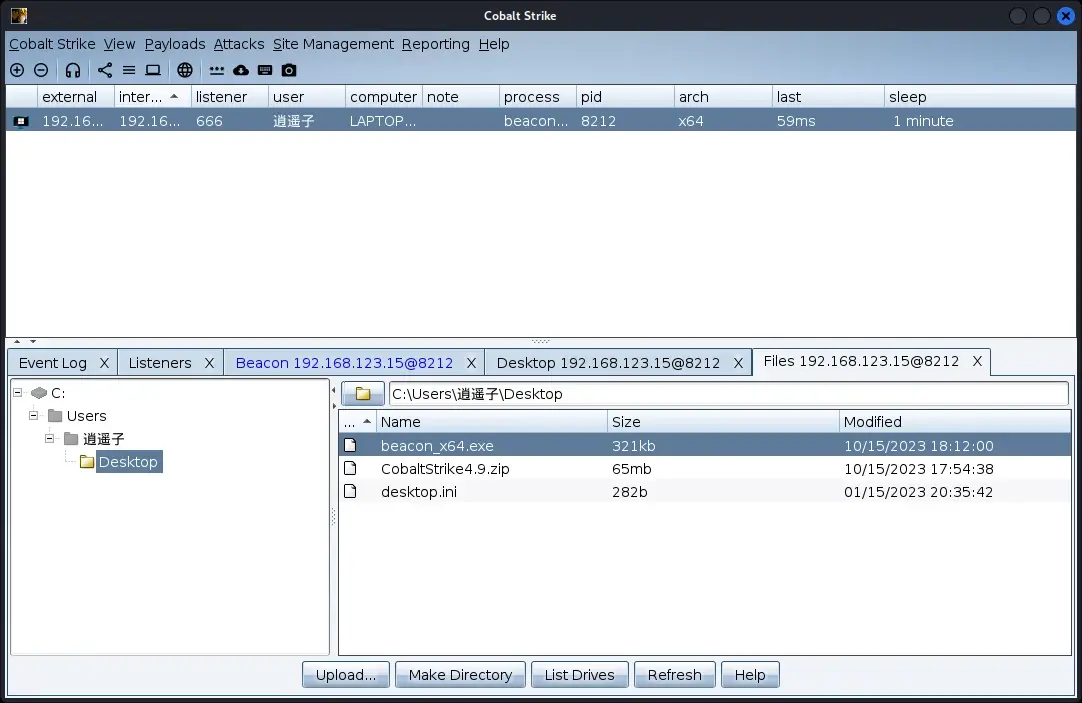Screen dimensions: 1082x703
Task: Collapse the Users folder in tree
Action: [x=33, y=415]
